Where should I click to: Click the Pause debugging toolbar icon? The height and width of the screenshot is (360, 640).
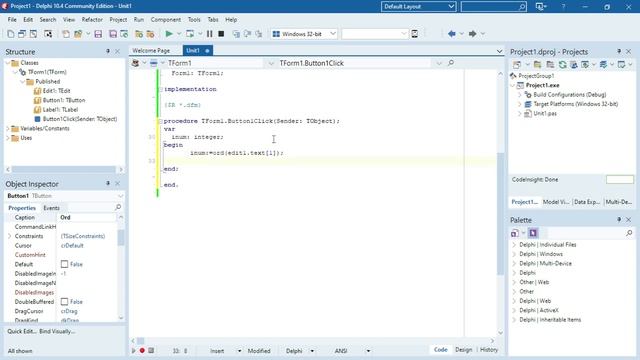(209, 34)
